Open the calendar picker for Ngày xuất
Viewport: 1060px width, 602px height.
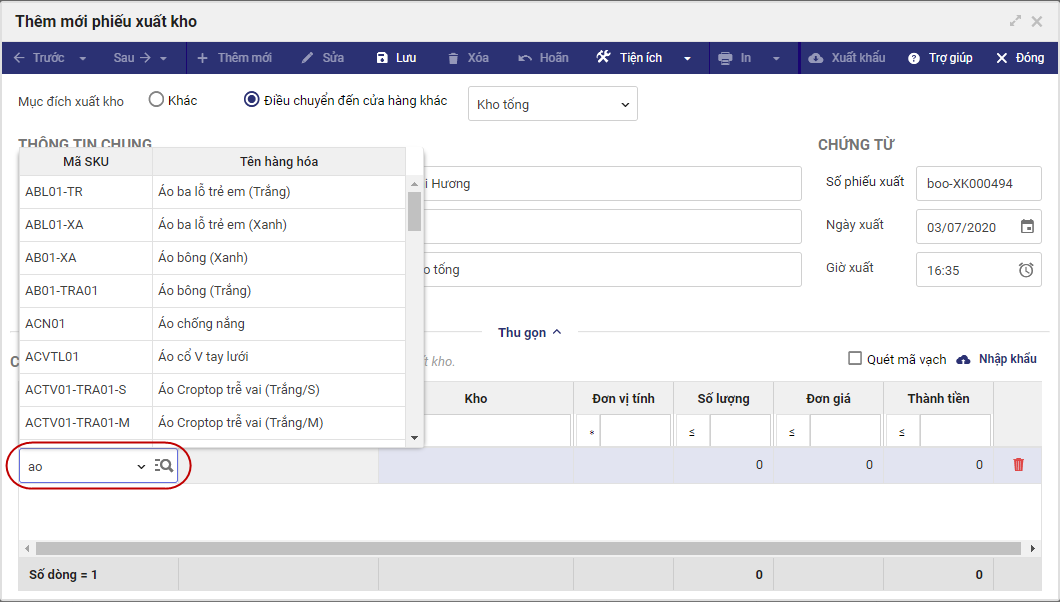click(x=1027, y=226)
